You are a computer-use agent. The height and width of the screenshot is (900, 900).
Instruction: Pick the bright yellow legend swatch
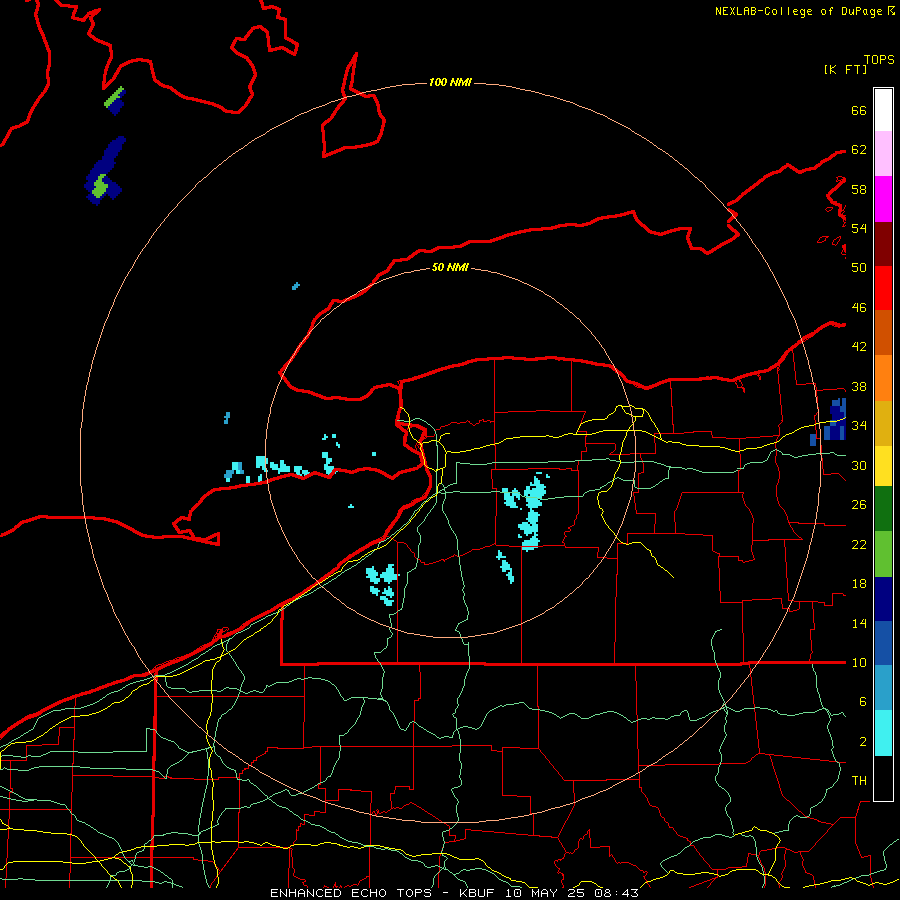coord(883,466)
